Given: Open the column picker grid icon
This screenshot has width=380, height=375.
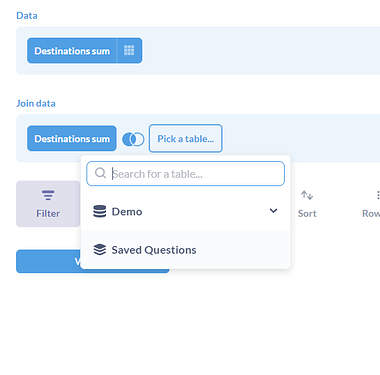Looking at the screenshot, I should [x=129, y=51].
